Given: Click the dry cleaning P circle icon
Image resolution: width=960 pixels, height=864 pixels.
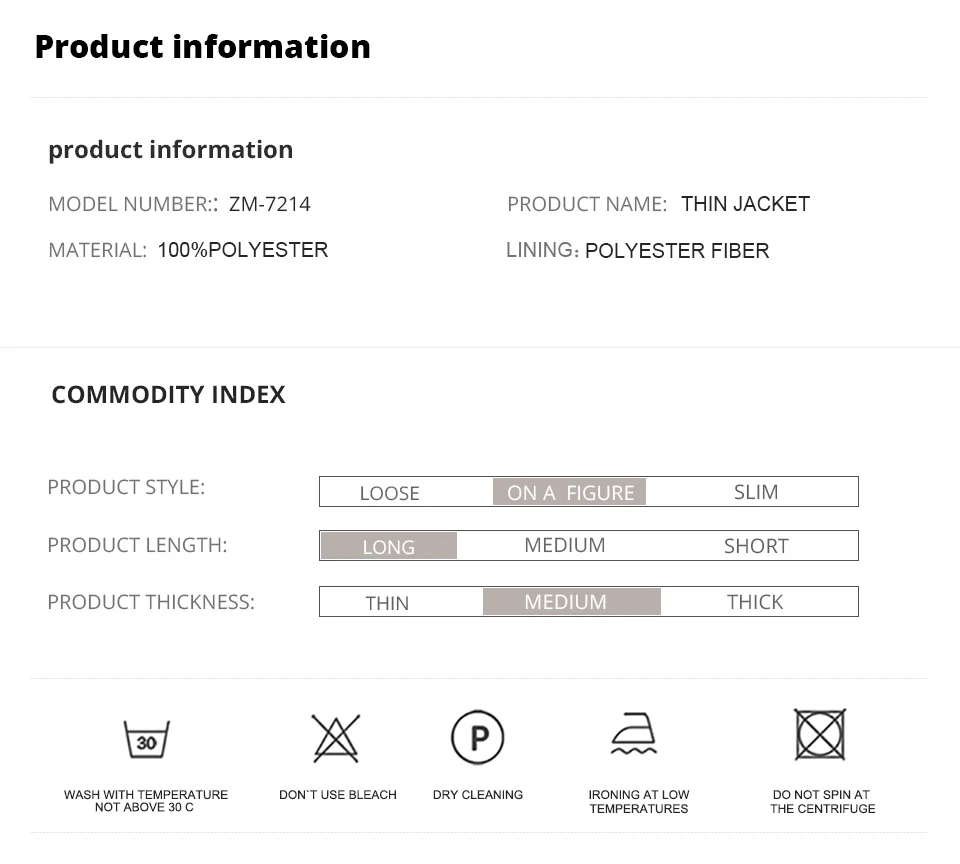Looking at the screenshot, I should [x=478, y=737].
